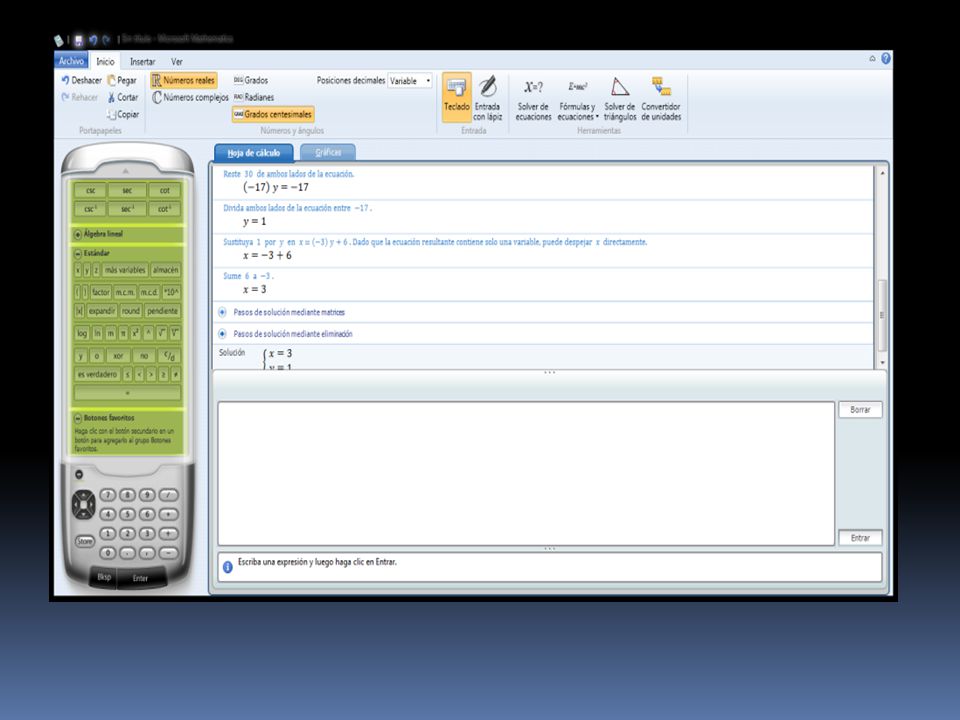960x720 pixels.
Task: Switch to the Inicio ribbon tab
Action: [105, 61]
